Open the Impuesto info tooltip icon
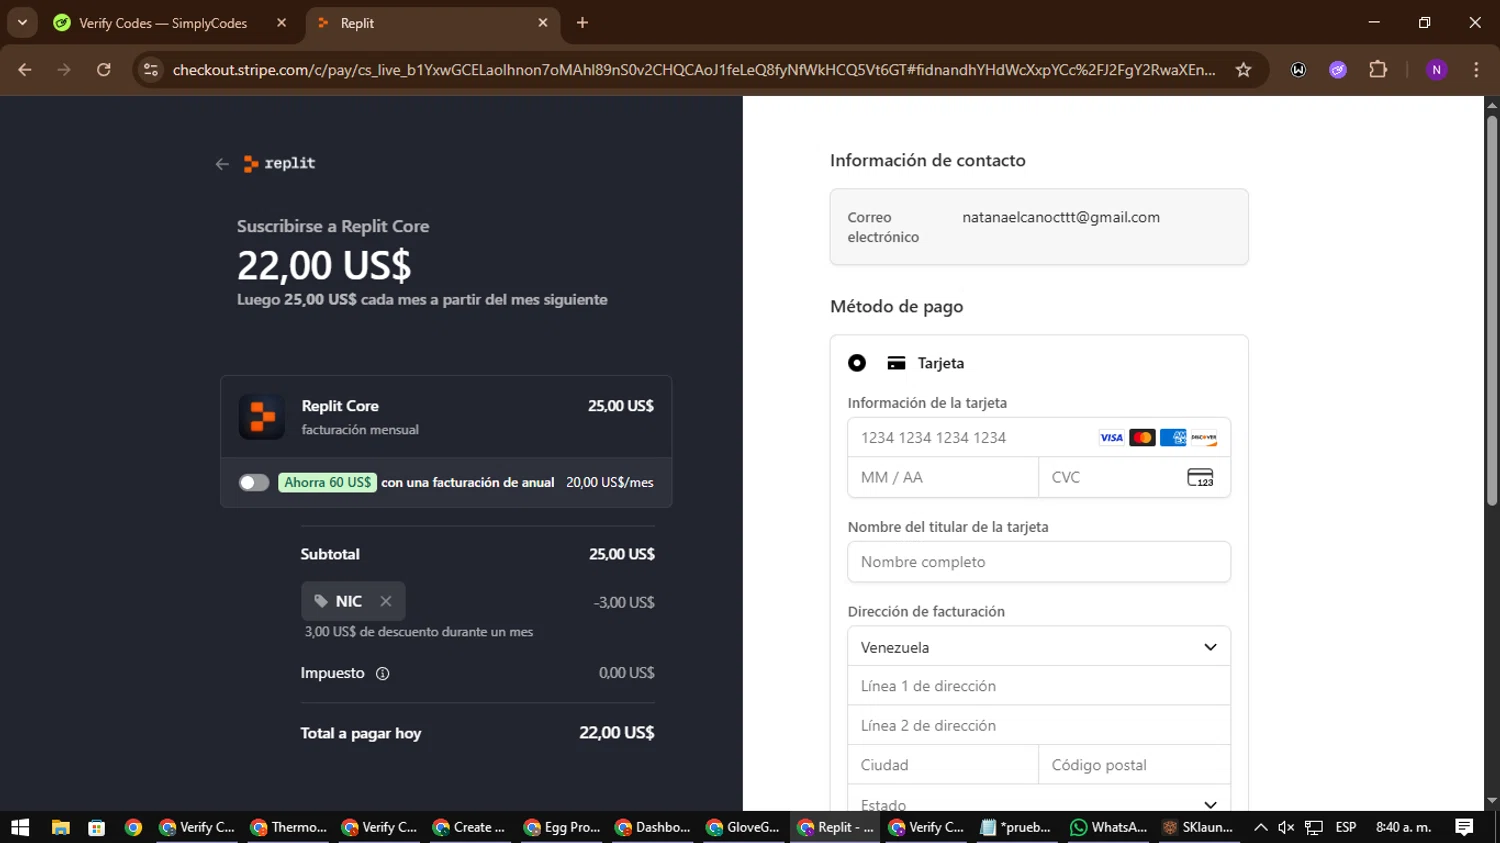Image resolution: width=1500 pixels, height=843 pixels. tap(382, 674)
